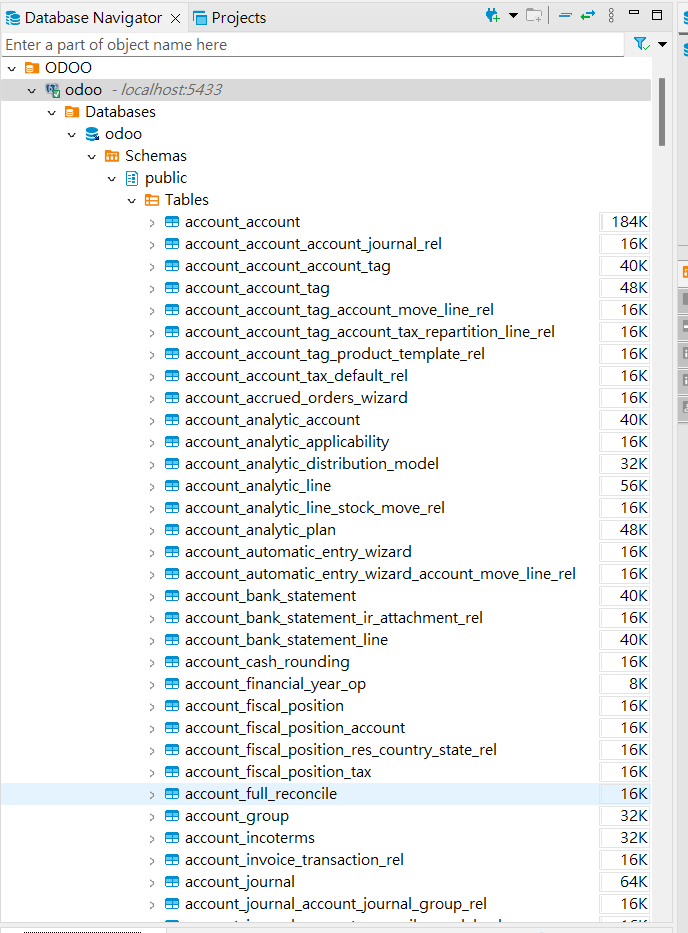This screenshot has width=688, height=933.
Task: Click the create new folder toolbar icon
Action: pos(534,15)
